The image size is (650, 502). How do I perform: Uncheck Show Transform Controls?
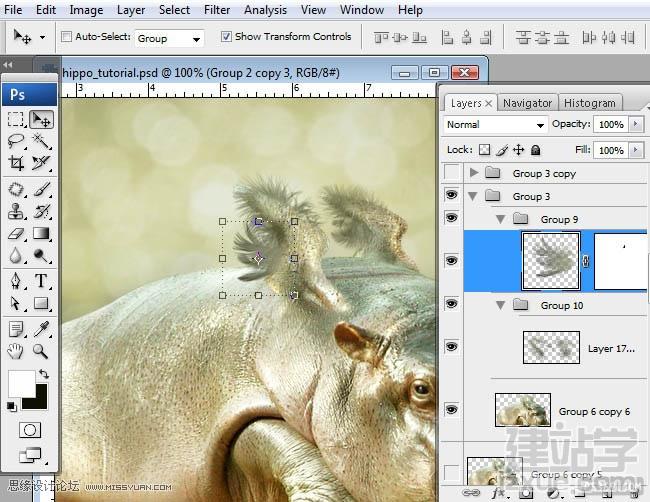point(226,36)
